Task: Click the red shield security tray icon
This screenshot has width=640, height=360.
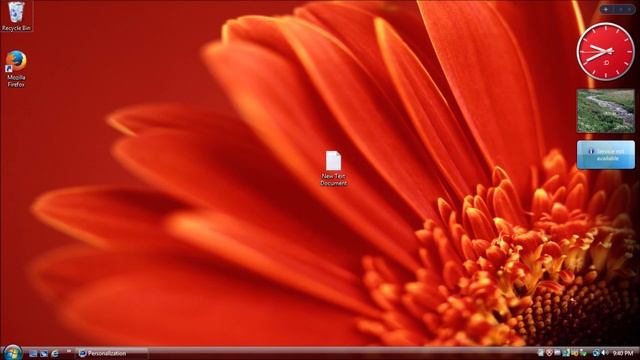Action: 549,353
